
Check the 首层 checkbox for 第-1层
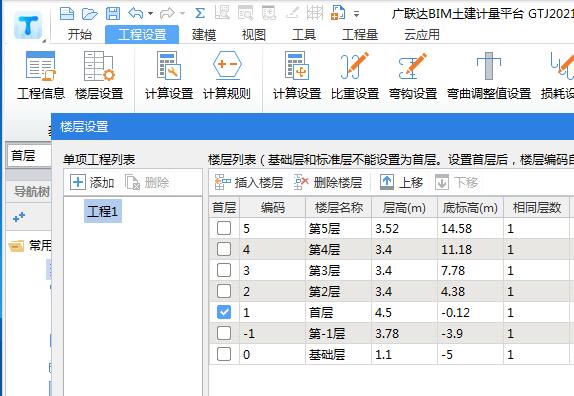click(224, 333)
